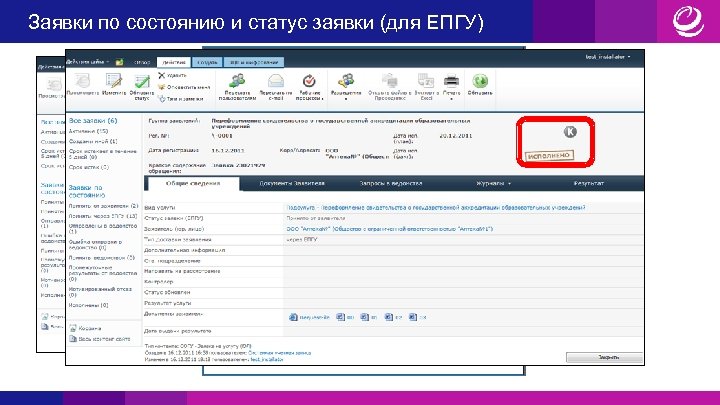Select the Создать ribbon tab

click(x=207, y=62)
